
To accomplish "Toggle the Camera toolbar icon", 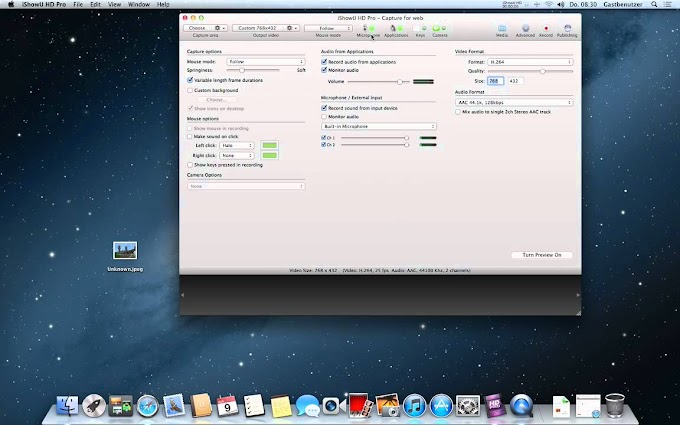I will pyautogui.click(x=439, y=29).
